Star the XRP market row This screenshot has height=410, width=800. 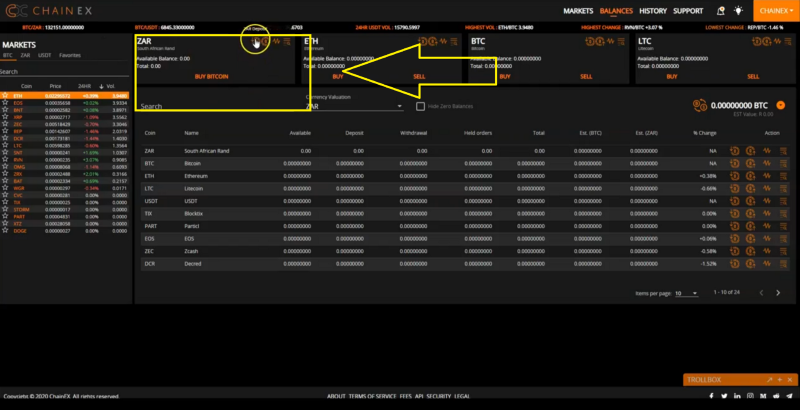[5, 117]
